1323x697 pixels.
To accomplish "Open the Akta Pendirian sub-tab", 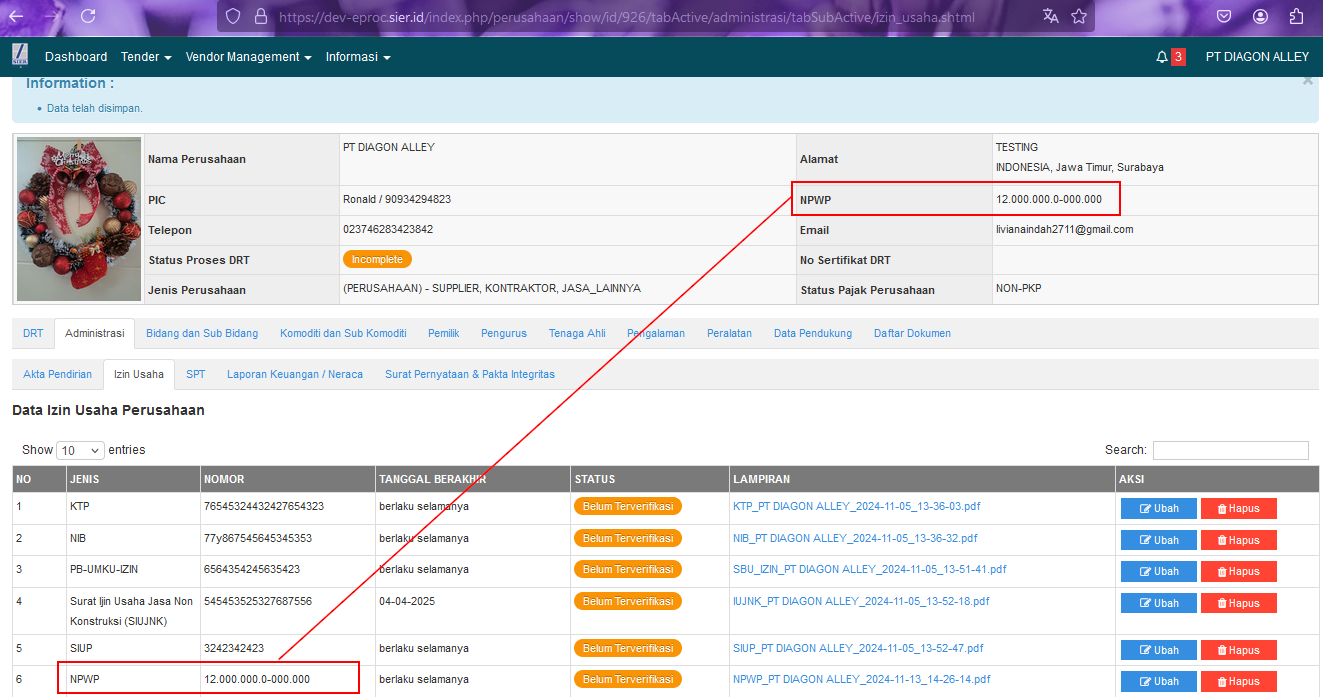I will (x=57, y=374).
